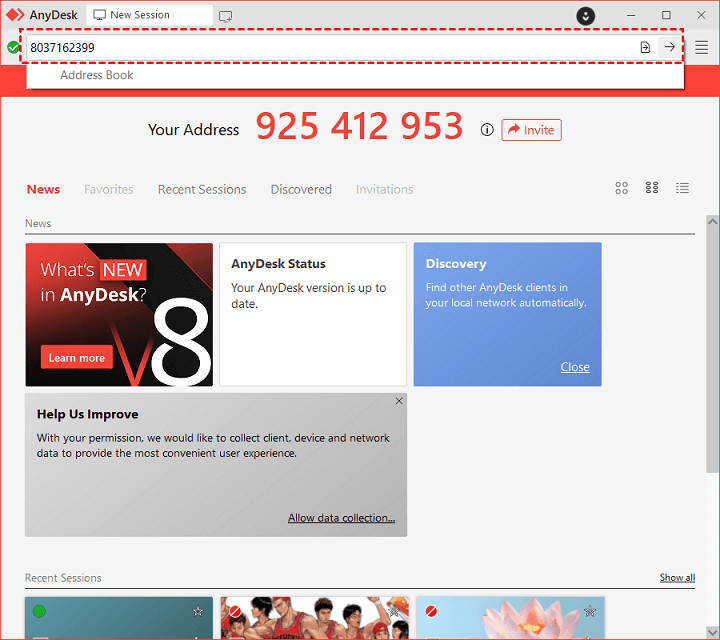Open the Favorites tab
This screenshot has width=720, height=640.
coord(109,189)
